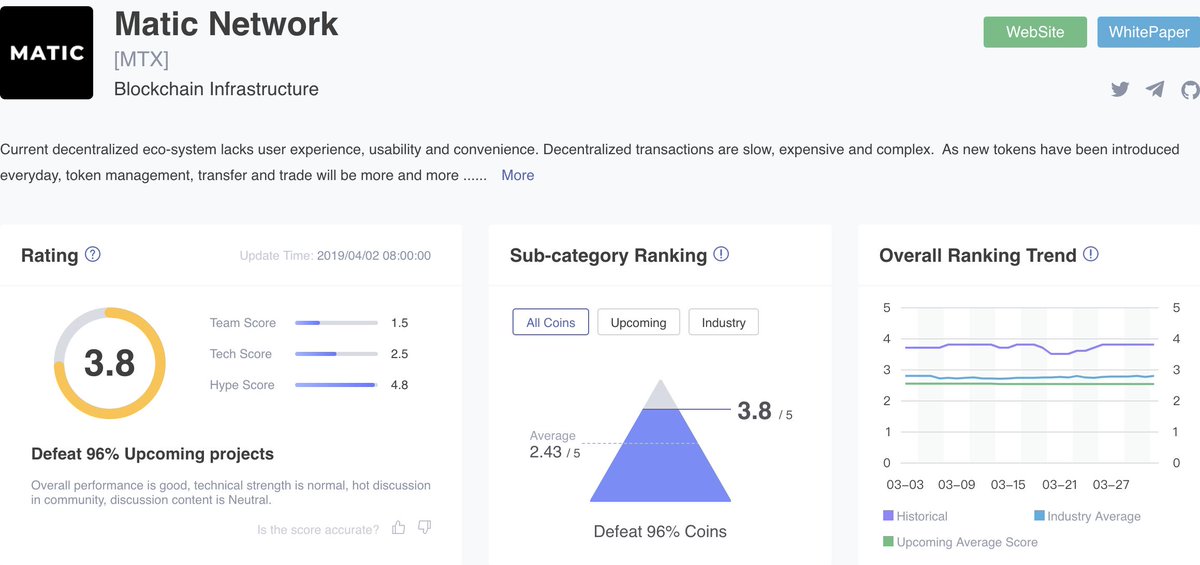Open the Twitter icon link
The width and height of the screenshot is (1200, 565).
1120,89
